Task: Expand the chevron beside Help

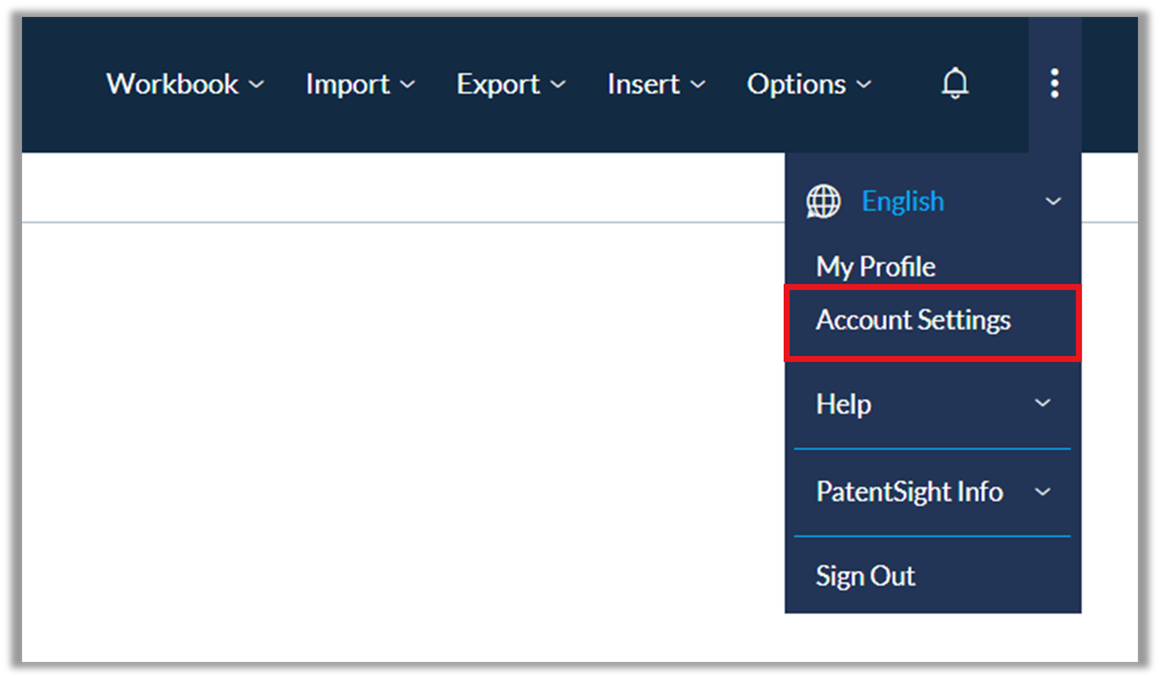Action: click(x=1042, y=404)
